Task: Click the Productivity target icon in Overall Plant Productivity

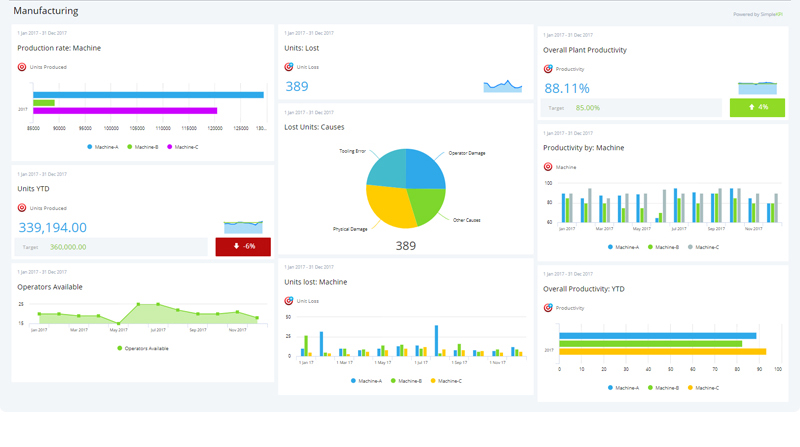Action: click(548, 69)
